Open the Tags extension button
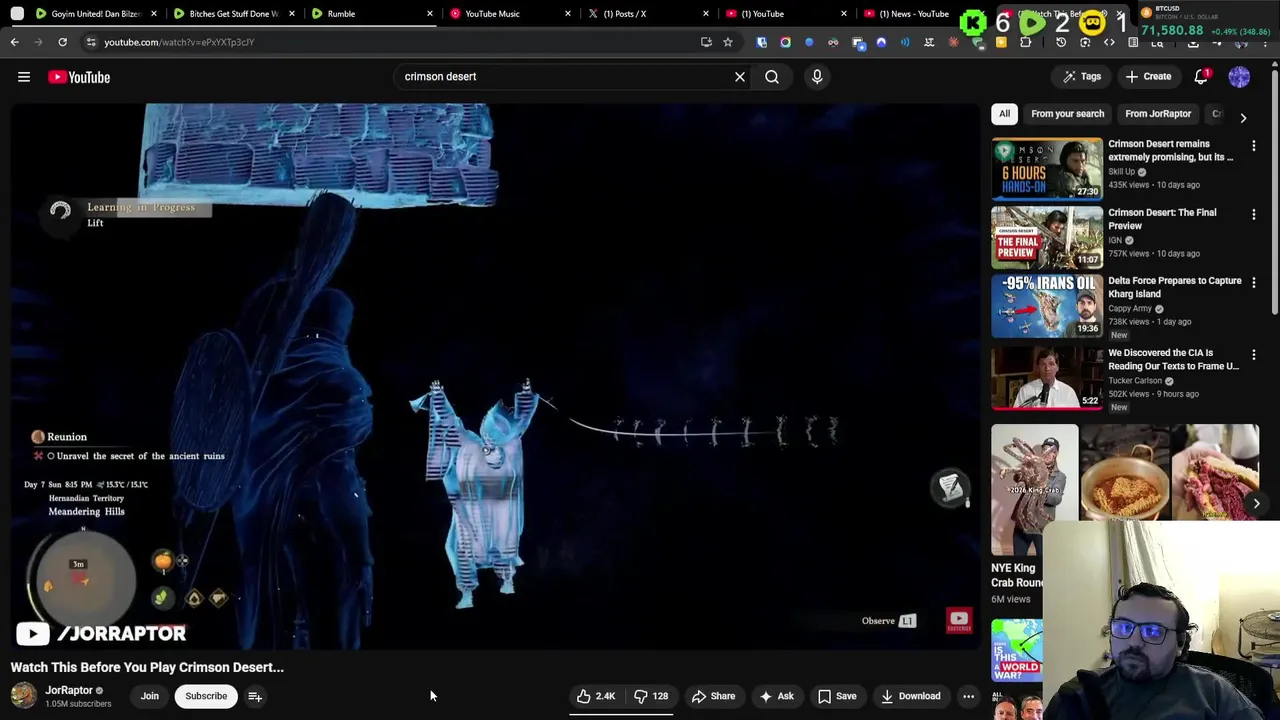 point(1082,77)
